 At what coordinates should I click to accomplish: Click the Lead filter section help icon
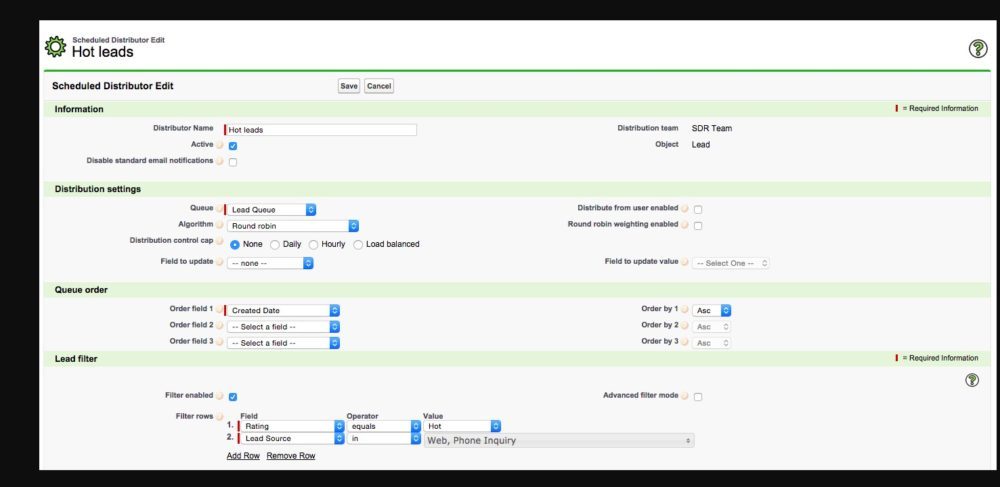pyautogui.click(x=971, y=380)
